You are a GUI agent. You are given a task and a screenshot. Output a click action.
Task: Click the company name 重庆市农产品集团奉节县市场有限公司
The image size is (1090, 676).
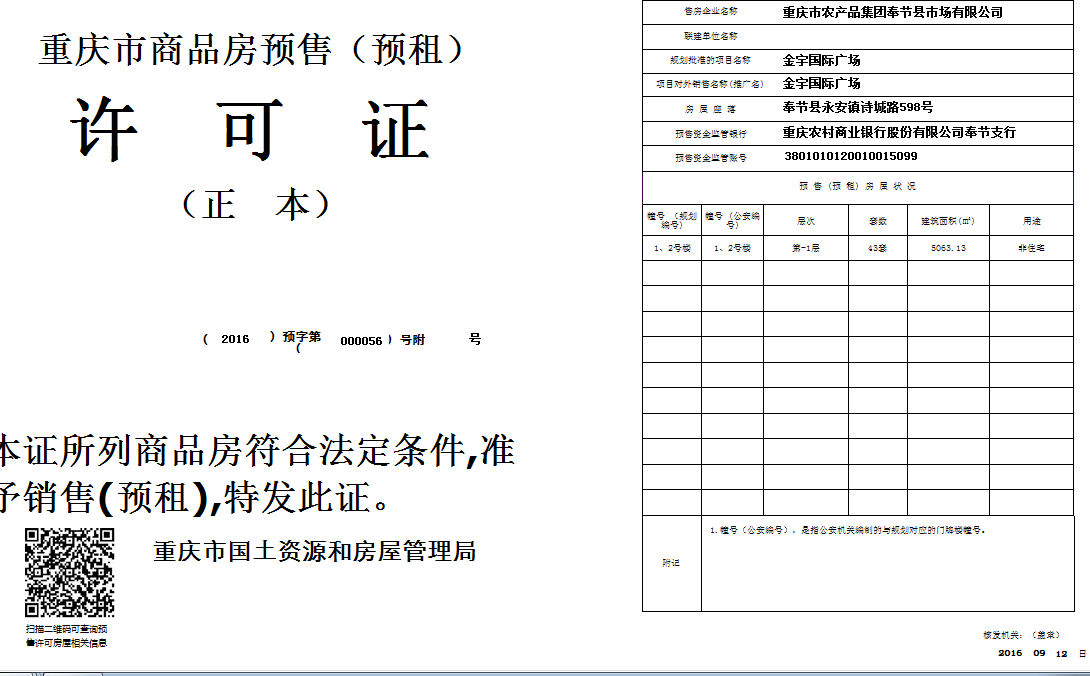tap(892, 13)
